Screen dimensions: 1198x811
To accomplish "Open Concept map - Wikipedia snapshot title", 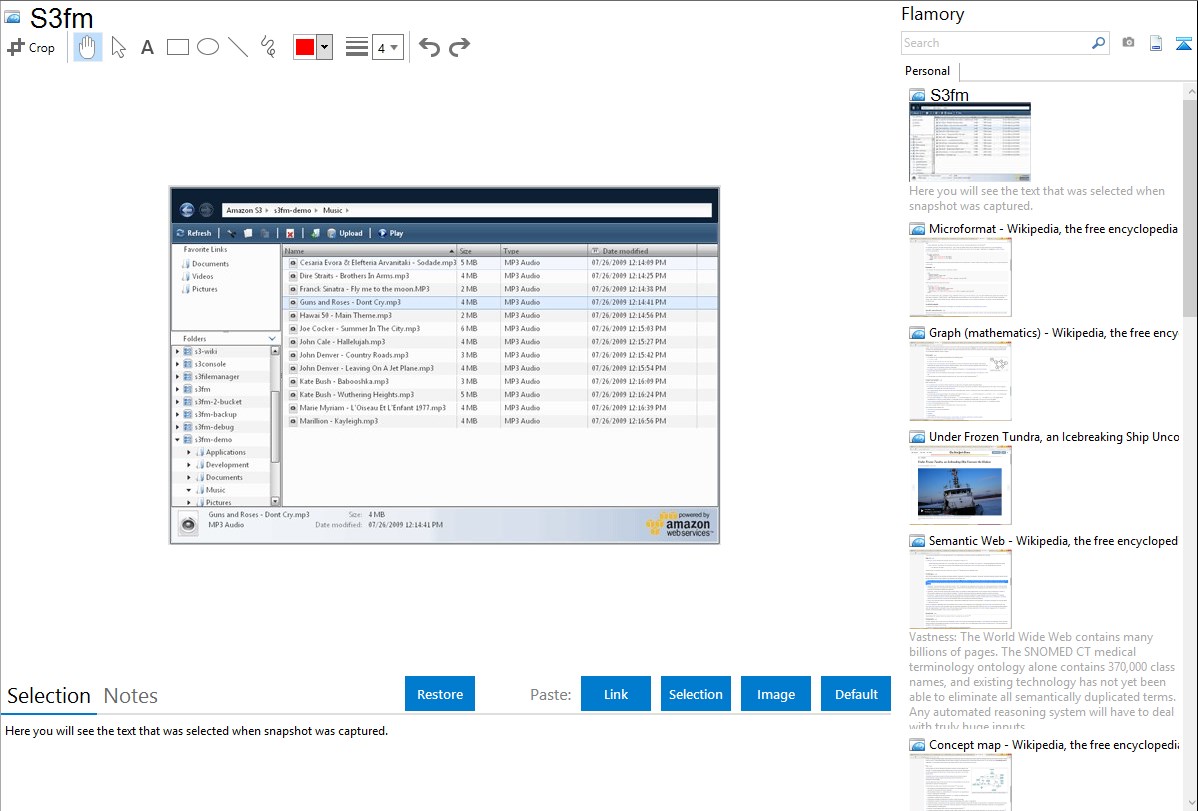I will click(1053, 744).
